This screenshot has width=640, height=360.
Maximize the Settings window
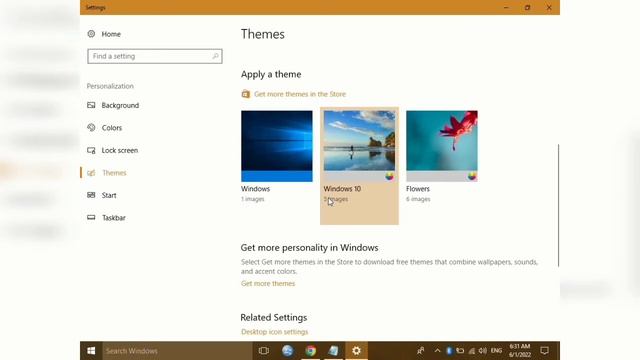(x=527, y=7)
